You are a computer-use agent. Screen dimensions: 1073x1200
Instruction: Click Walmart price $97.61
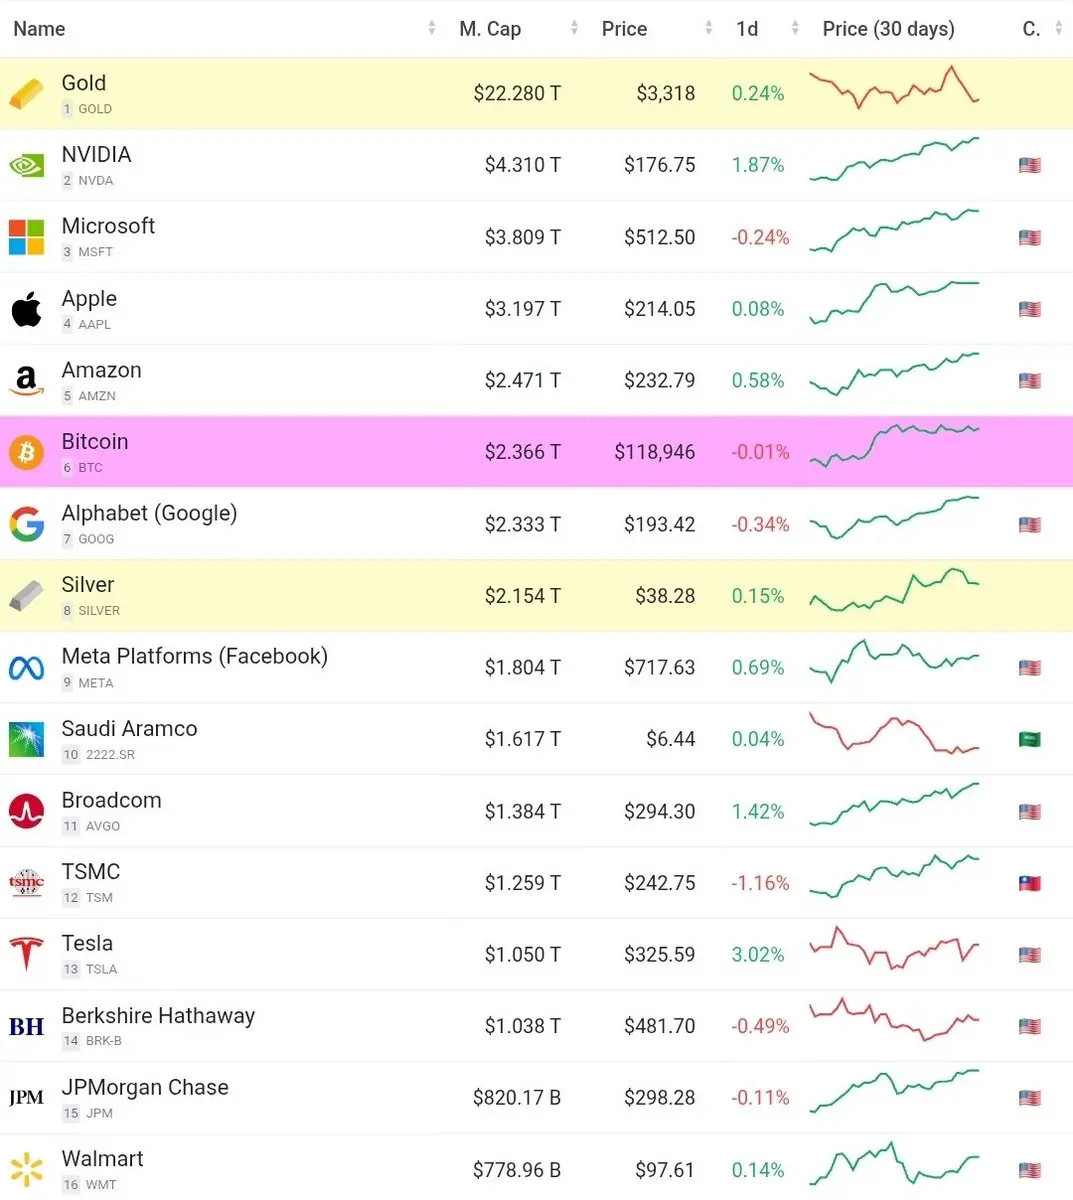664,1170
